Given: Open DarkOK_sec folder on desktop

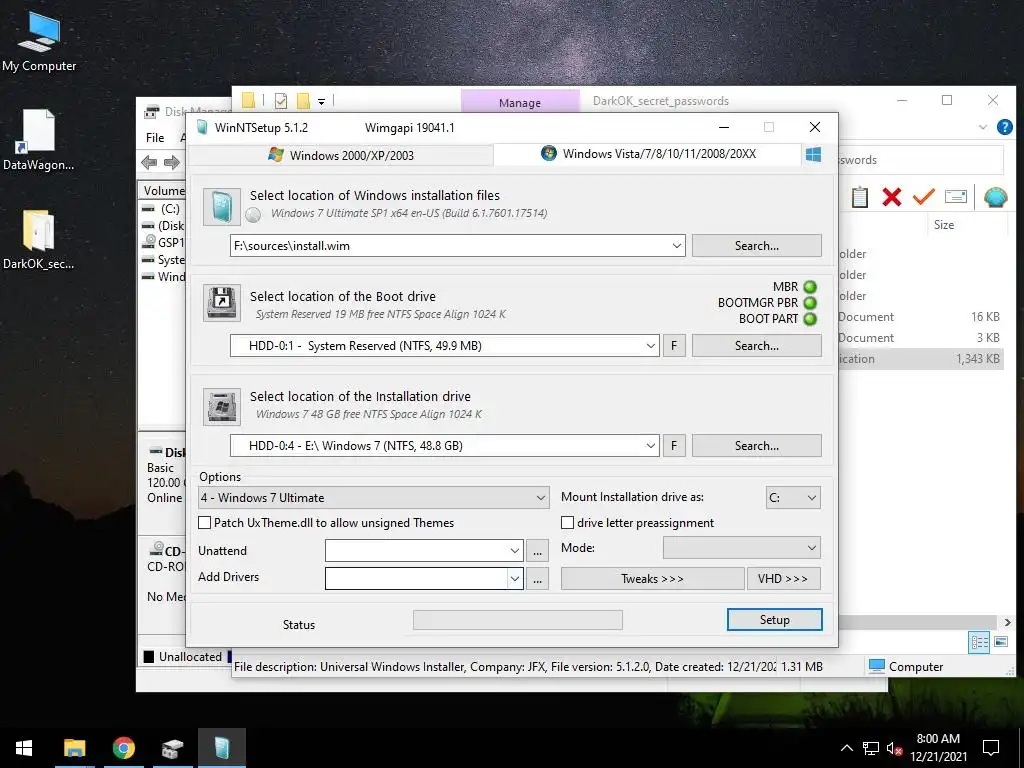Looking at the screenshot, I should coord(38,240).
